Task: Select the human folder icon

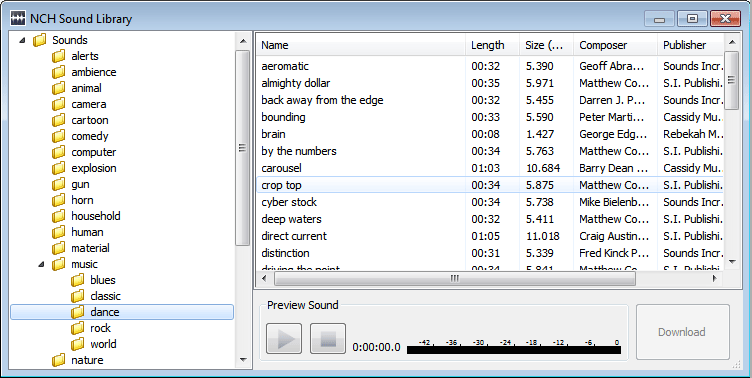Action: click(x=59, y=232)
